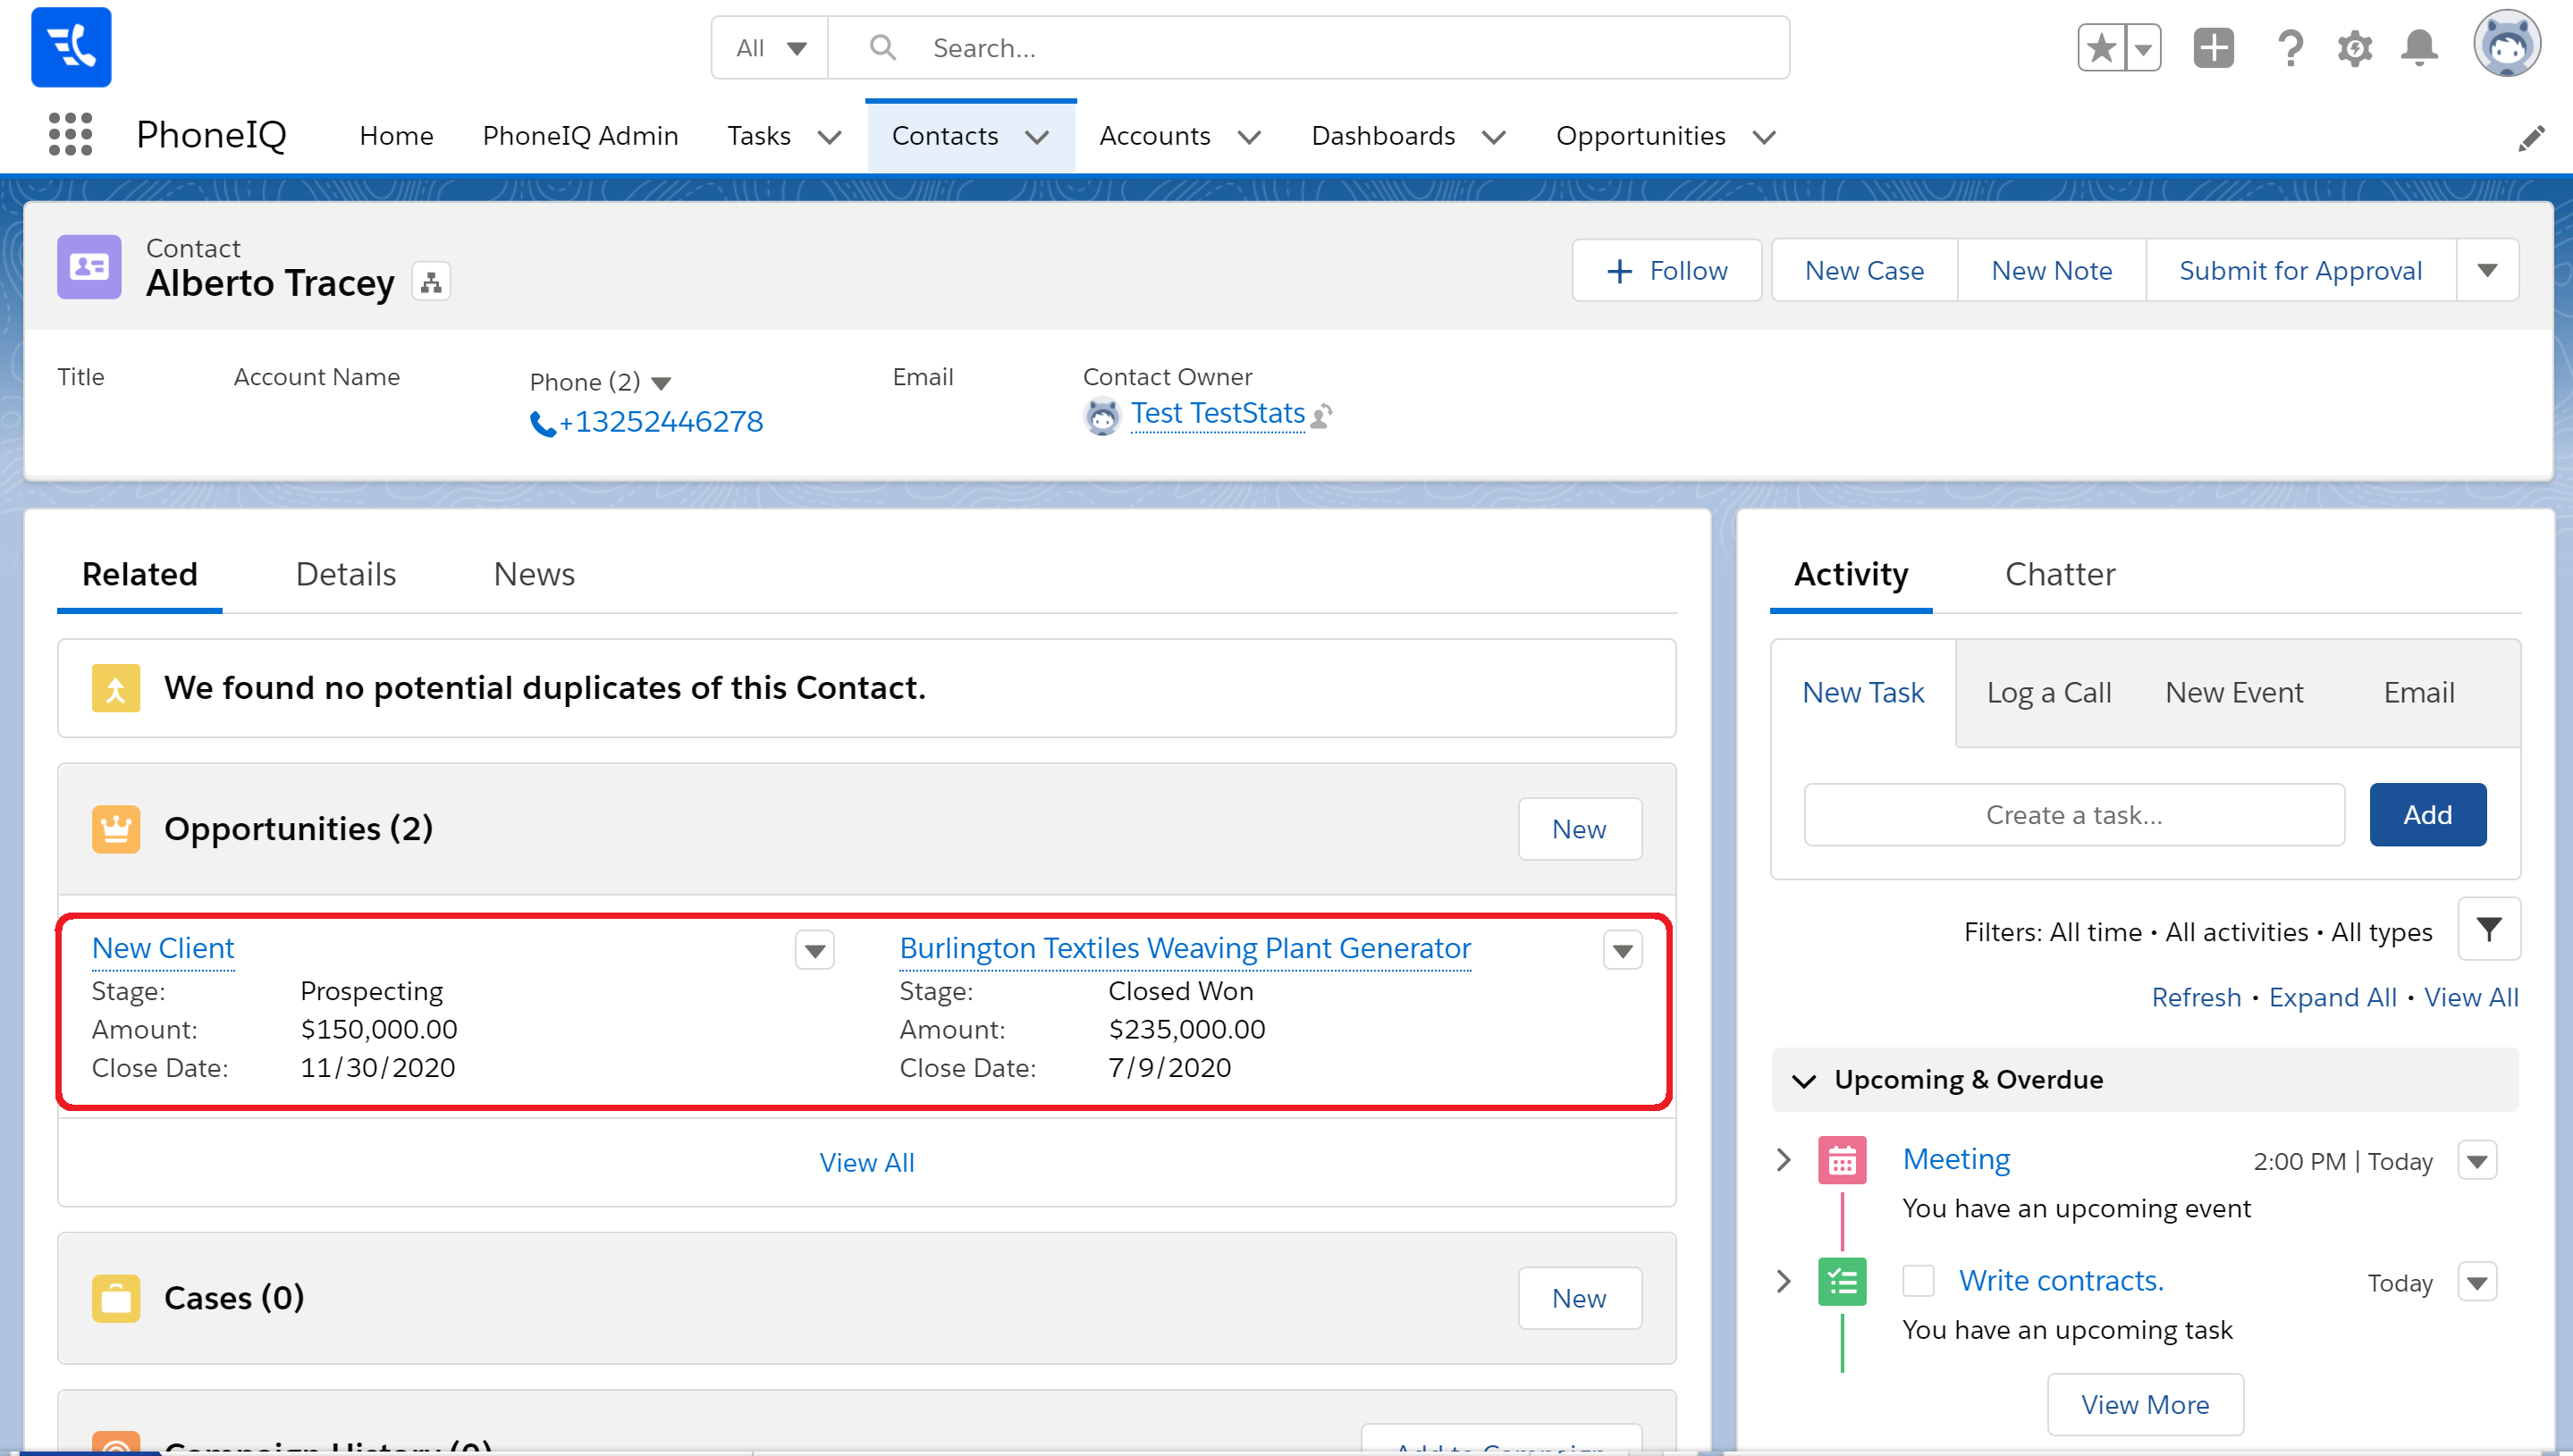This screenshot has width=2573, height=1456.
Task: Switch to the Details tab
Action: coord(345,575)
